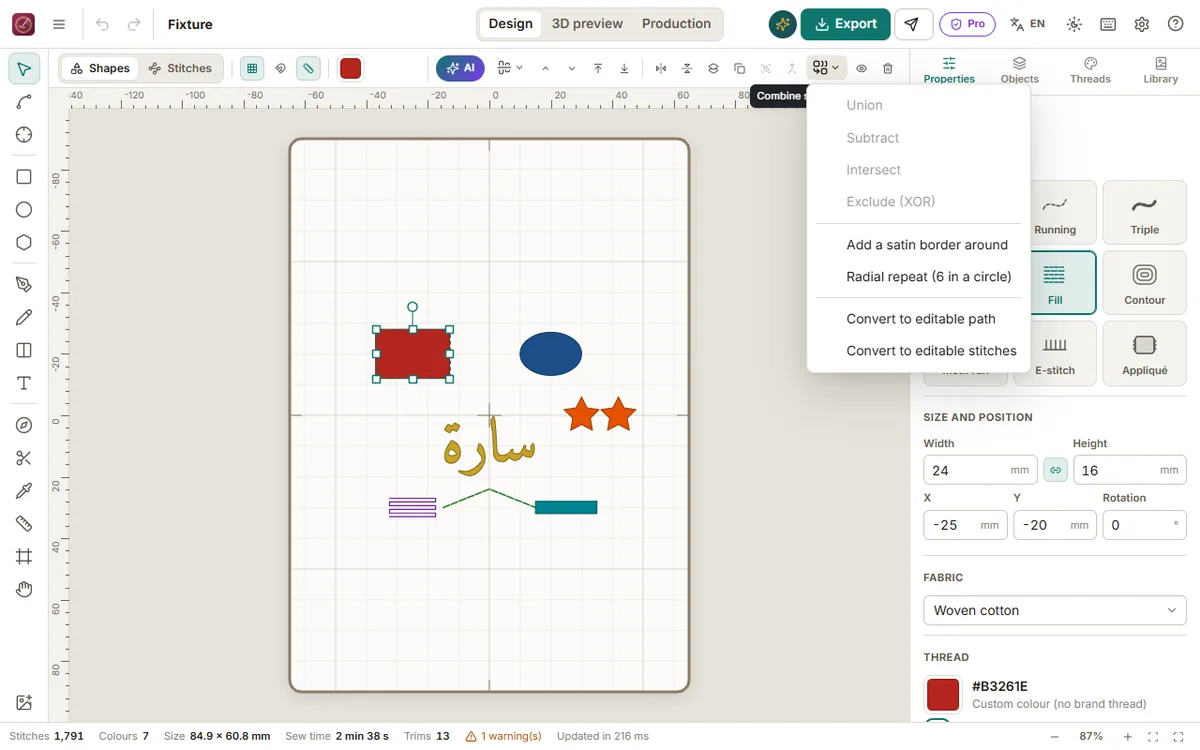
Task: Collapse the Combine shapes dropdown
Action: tap(826, 68)
